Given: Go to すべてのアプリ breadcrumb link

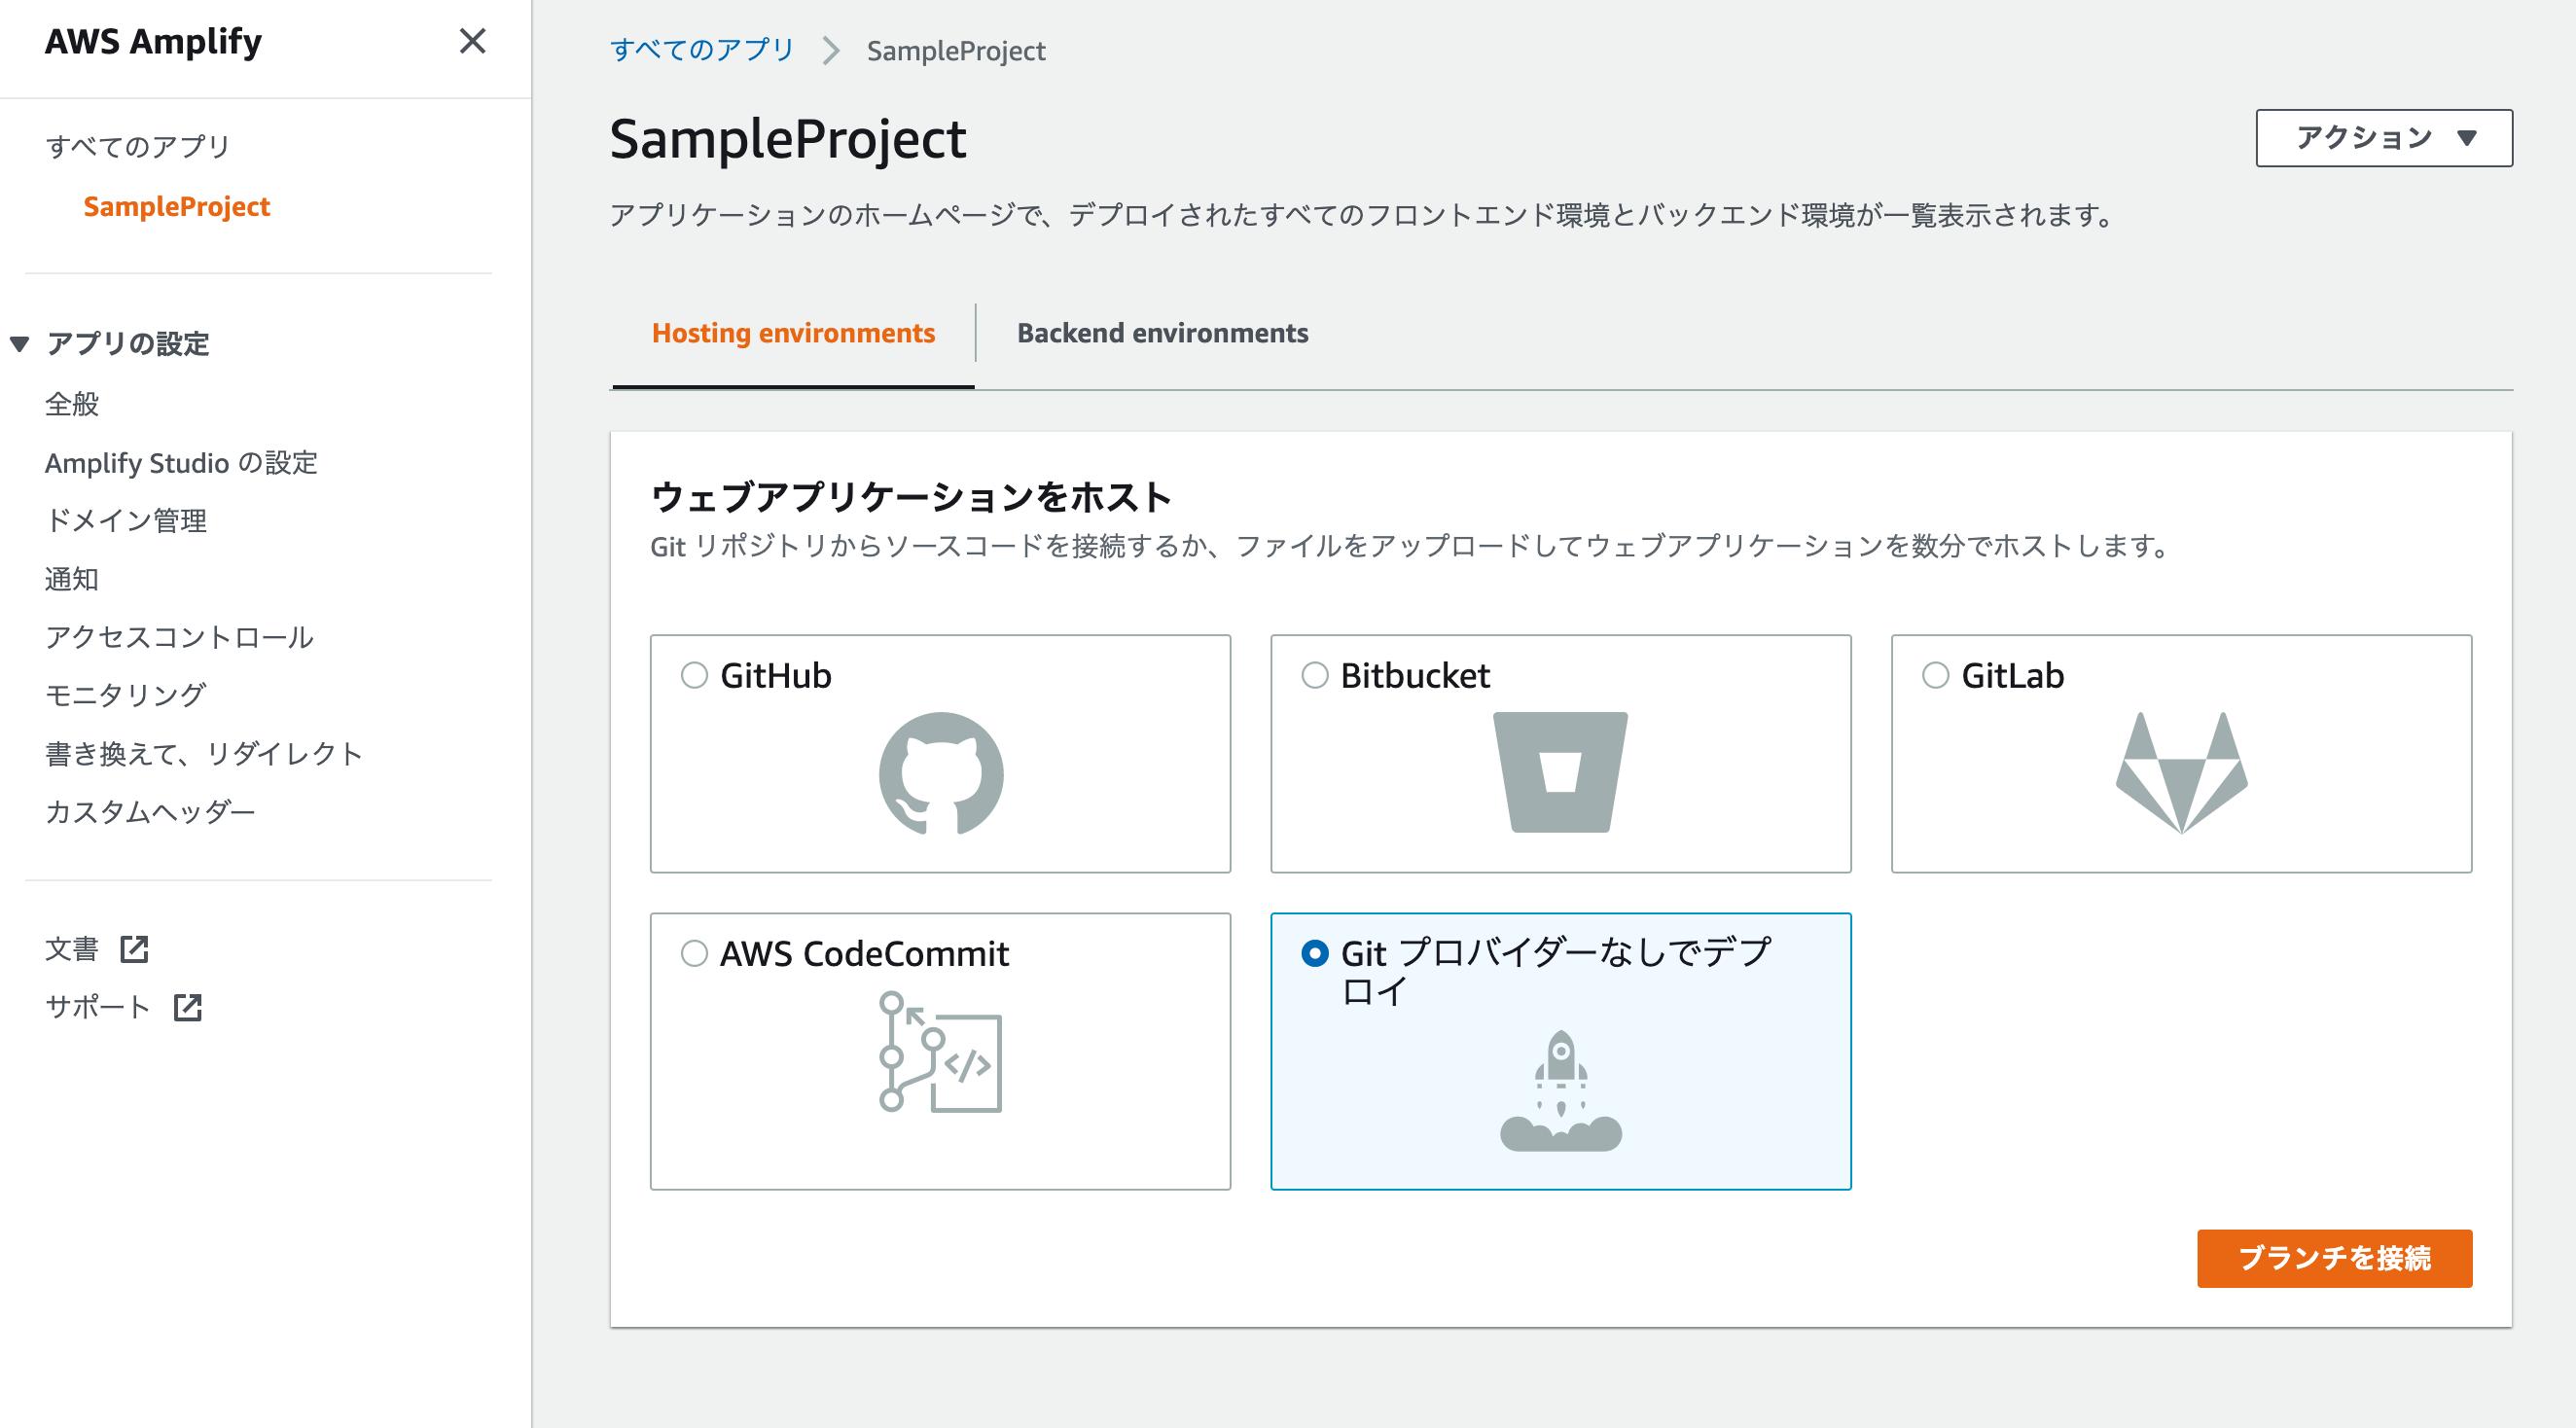Looking at the screenshot, I should [701, 50].
